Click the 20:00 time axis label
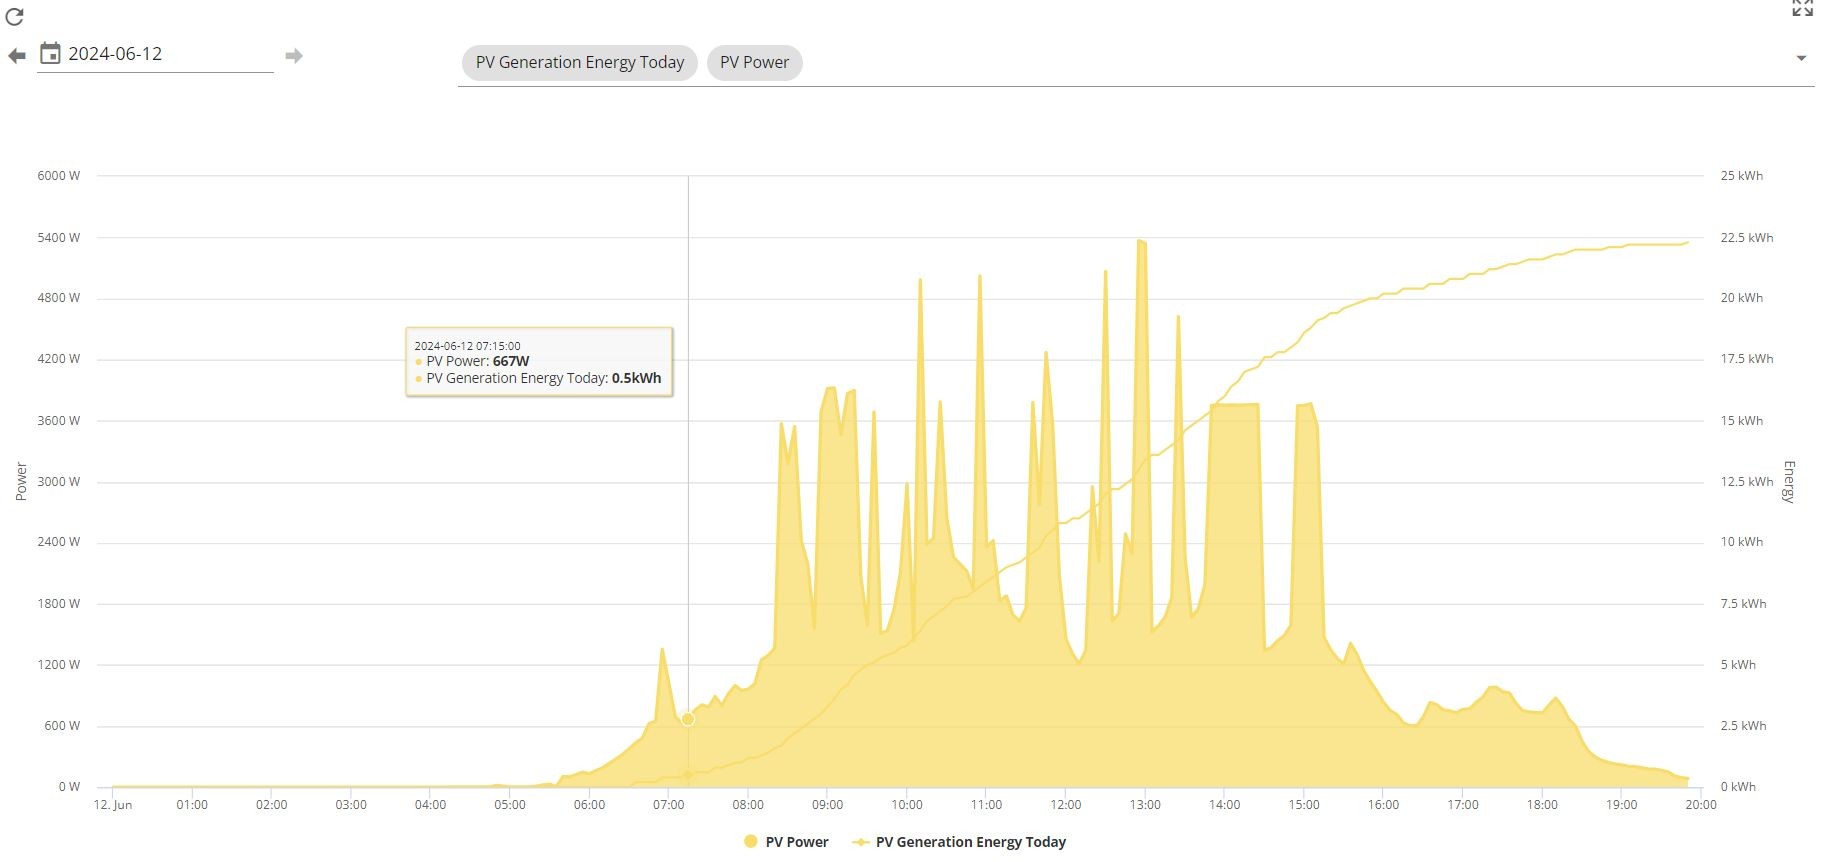1821x862 pixels. 1701,805
